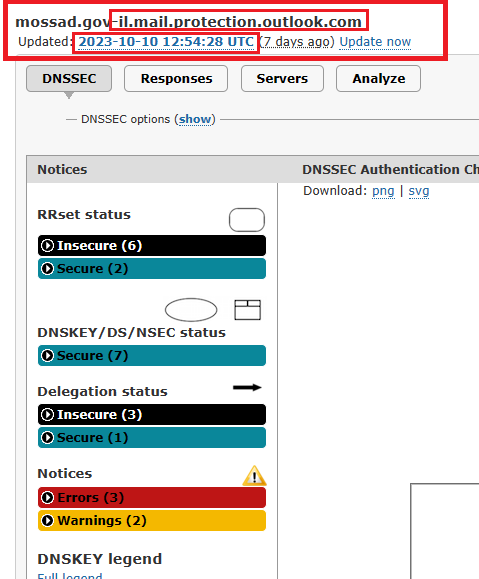This screenshot has width=479, height=579.
Task: Click the Notices panel header
Action: pos(62,169)
